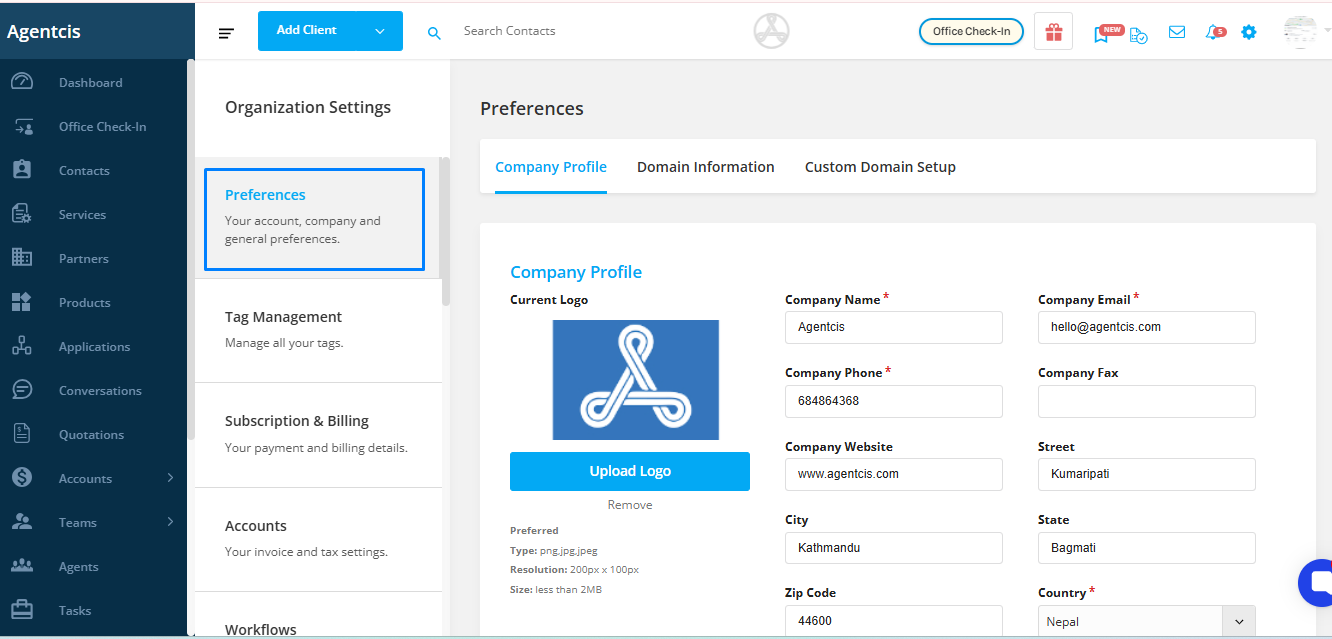Click the Company Email input field

[1147, 327]
